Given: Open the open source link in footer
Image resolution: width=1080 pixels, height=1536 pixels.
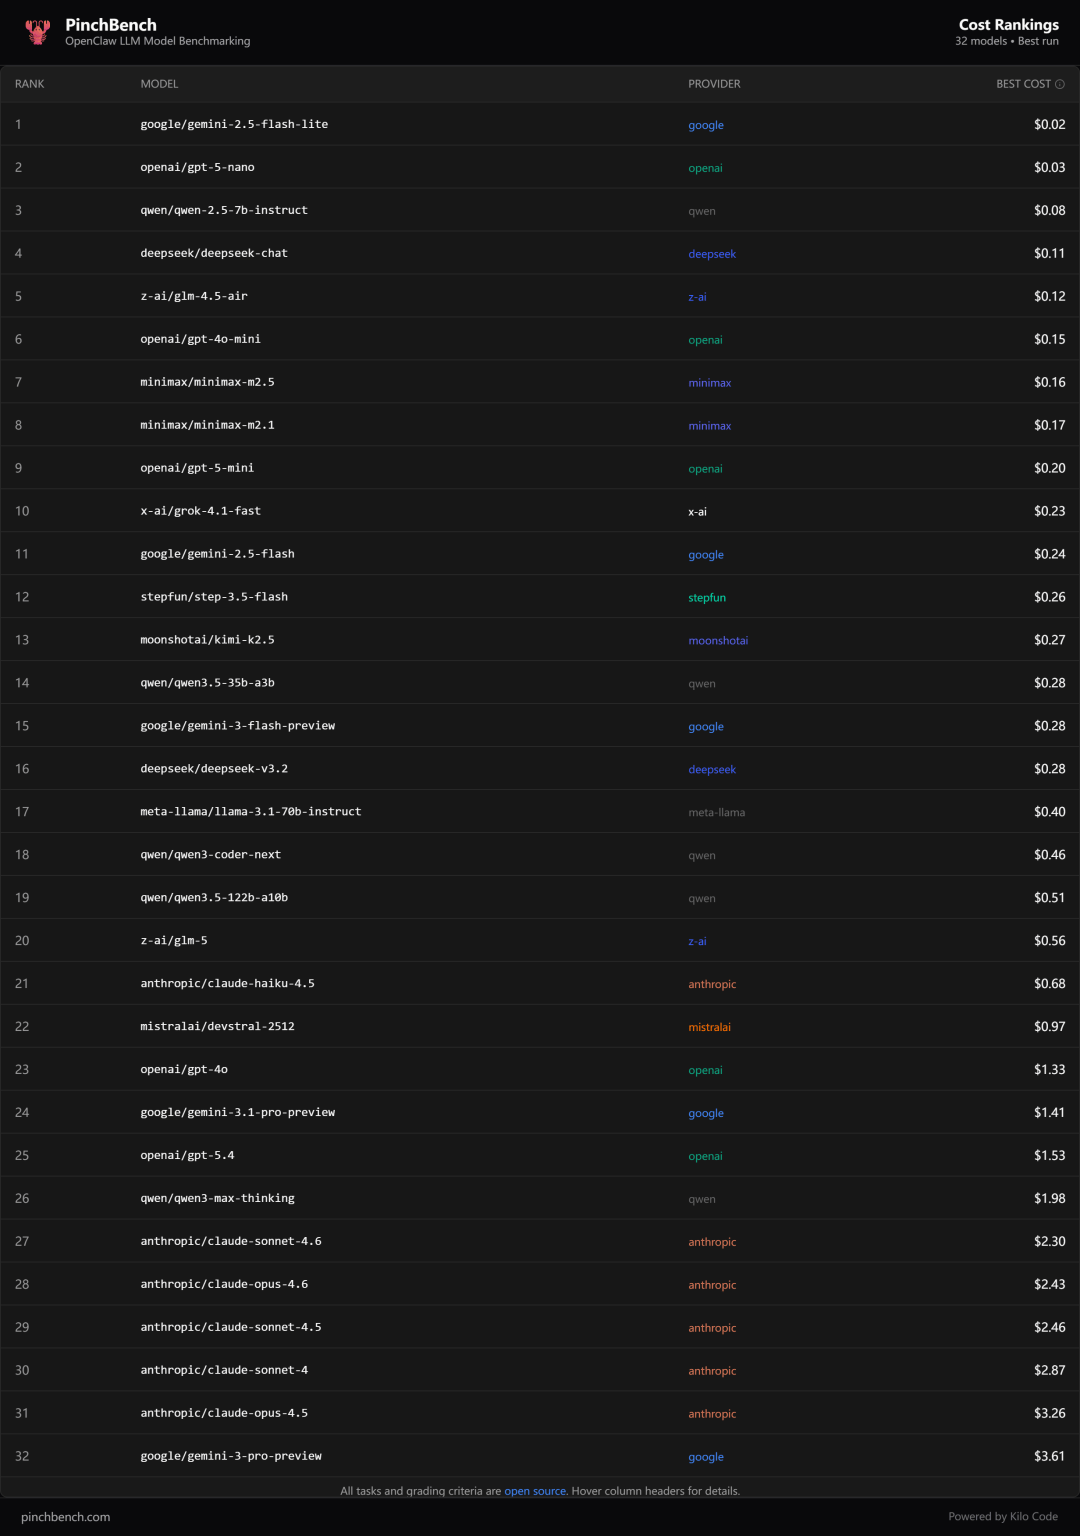Looking at the screenshot, I should (535, 1491).
